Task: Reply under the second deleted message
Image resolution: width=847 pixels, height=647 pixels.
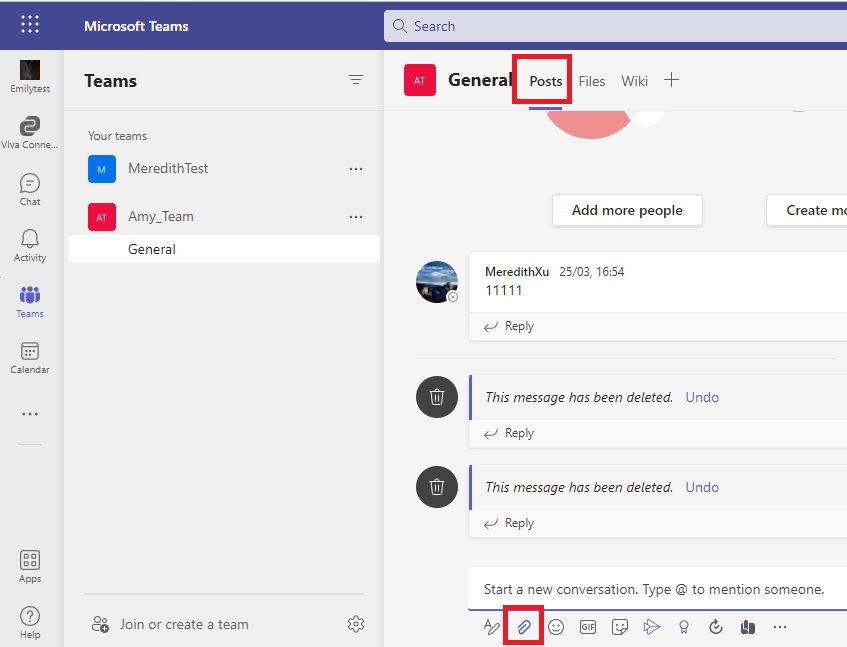Action: pyautogui.click(x=509, y=523)
